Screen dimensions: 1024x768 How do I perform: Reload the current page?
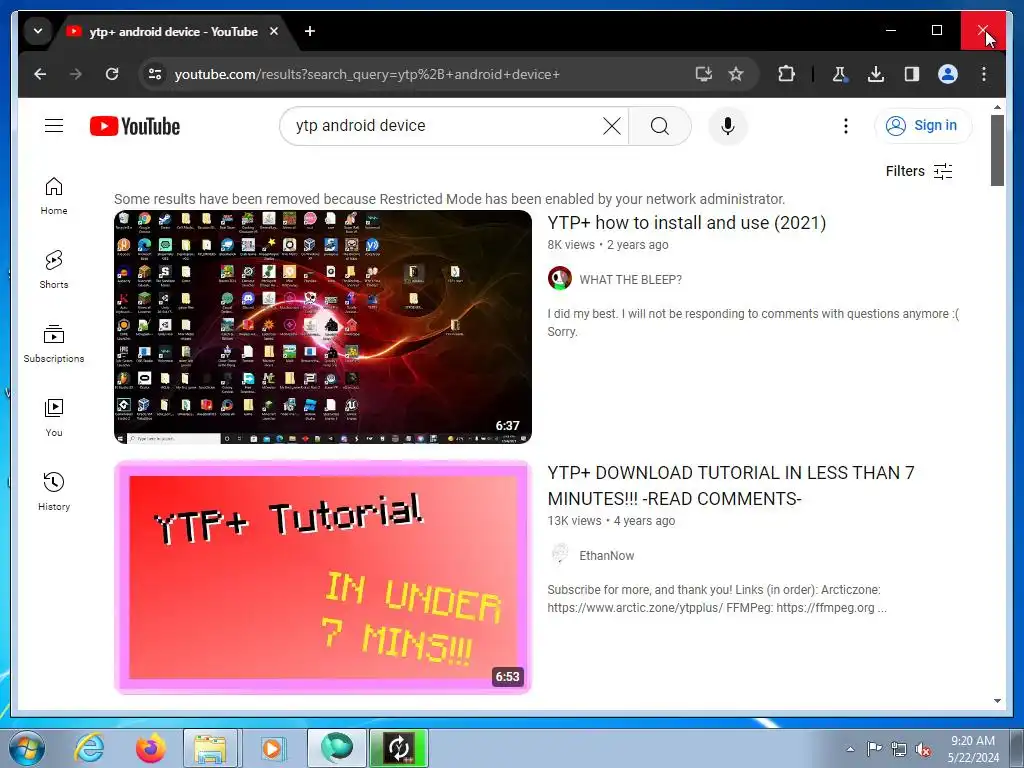coord(112,74)
